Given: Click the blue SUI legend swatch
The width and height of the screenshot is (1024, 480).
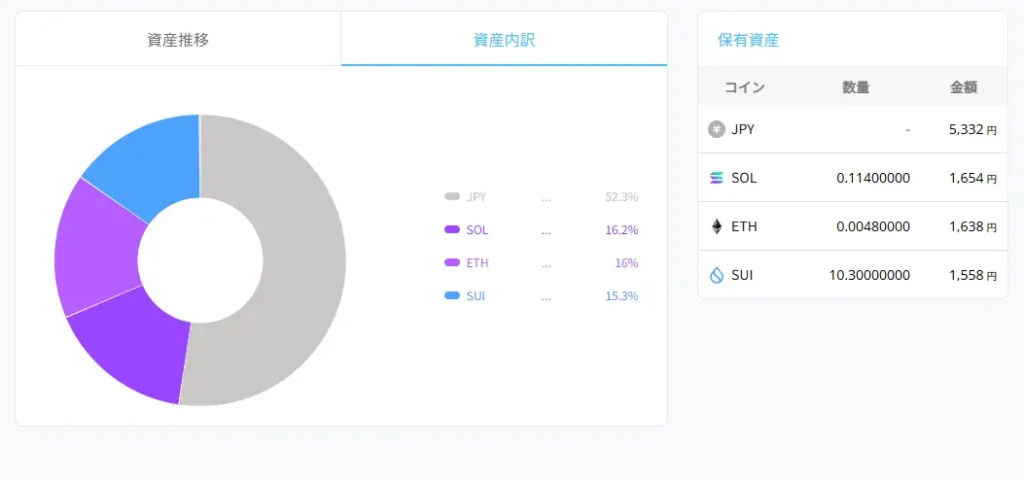Looking at the screenshot, I should point(452,296).
